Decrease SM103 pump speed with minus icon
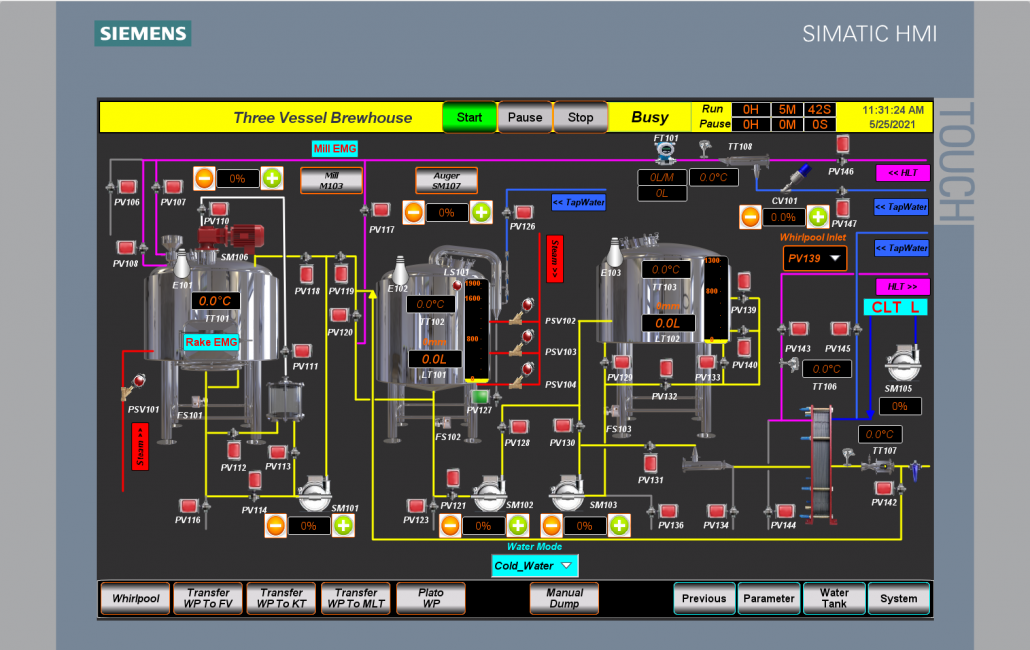 pyautogui.click(x=552, y=526)
